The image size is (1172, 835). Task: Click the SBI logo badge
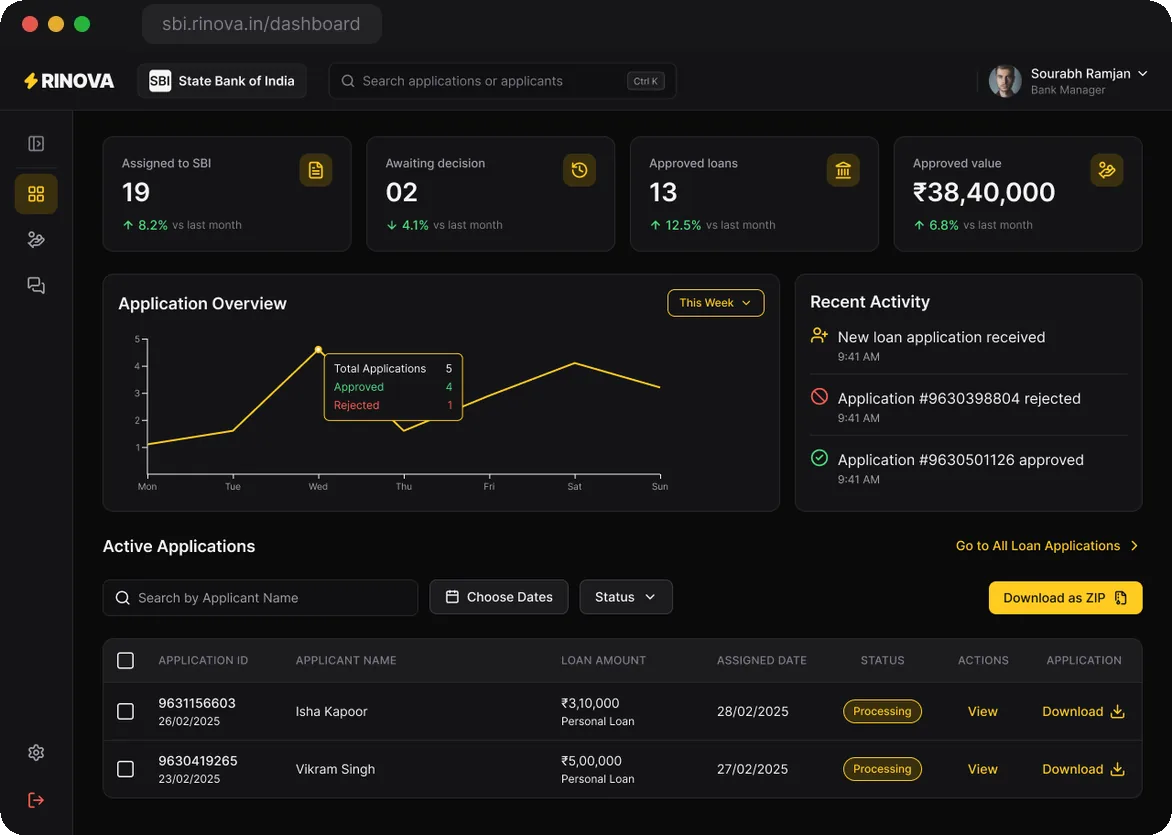[x=160, y=81]
